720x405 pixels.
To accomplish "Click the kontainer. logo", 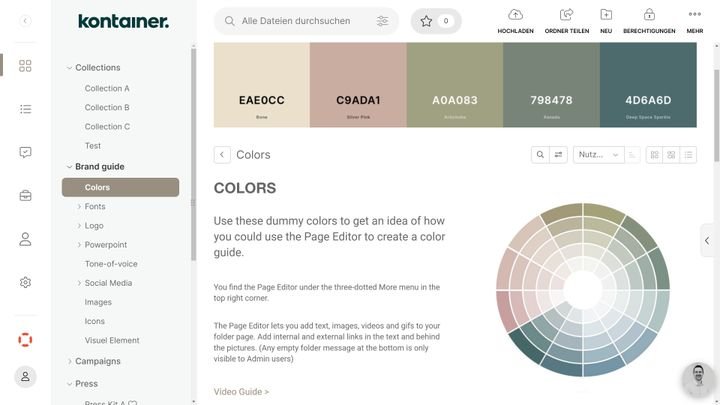I will (x=123, y=21).
